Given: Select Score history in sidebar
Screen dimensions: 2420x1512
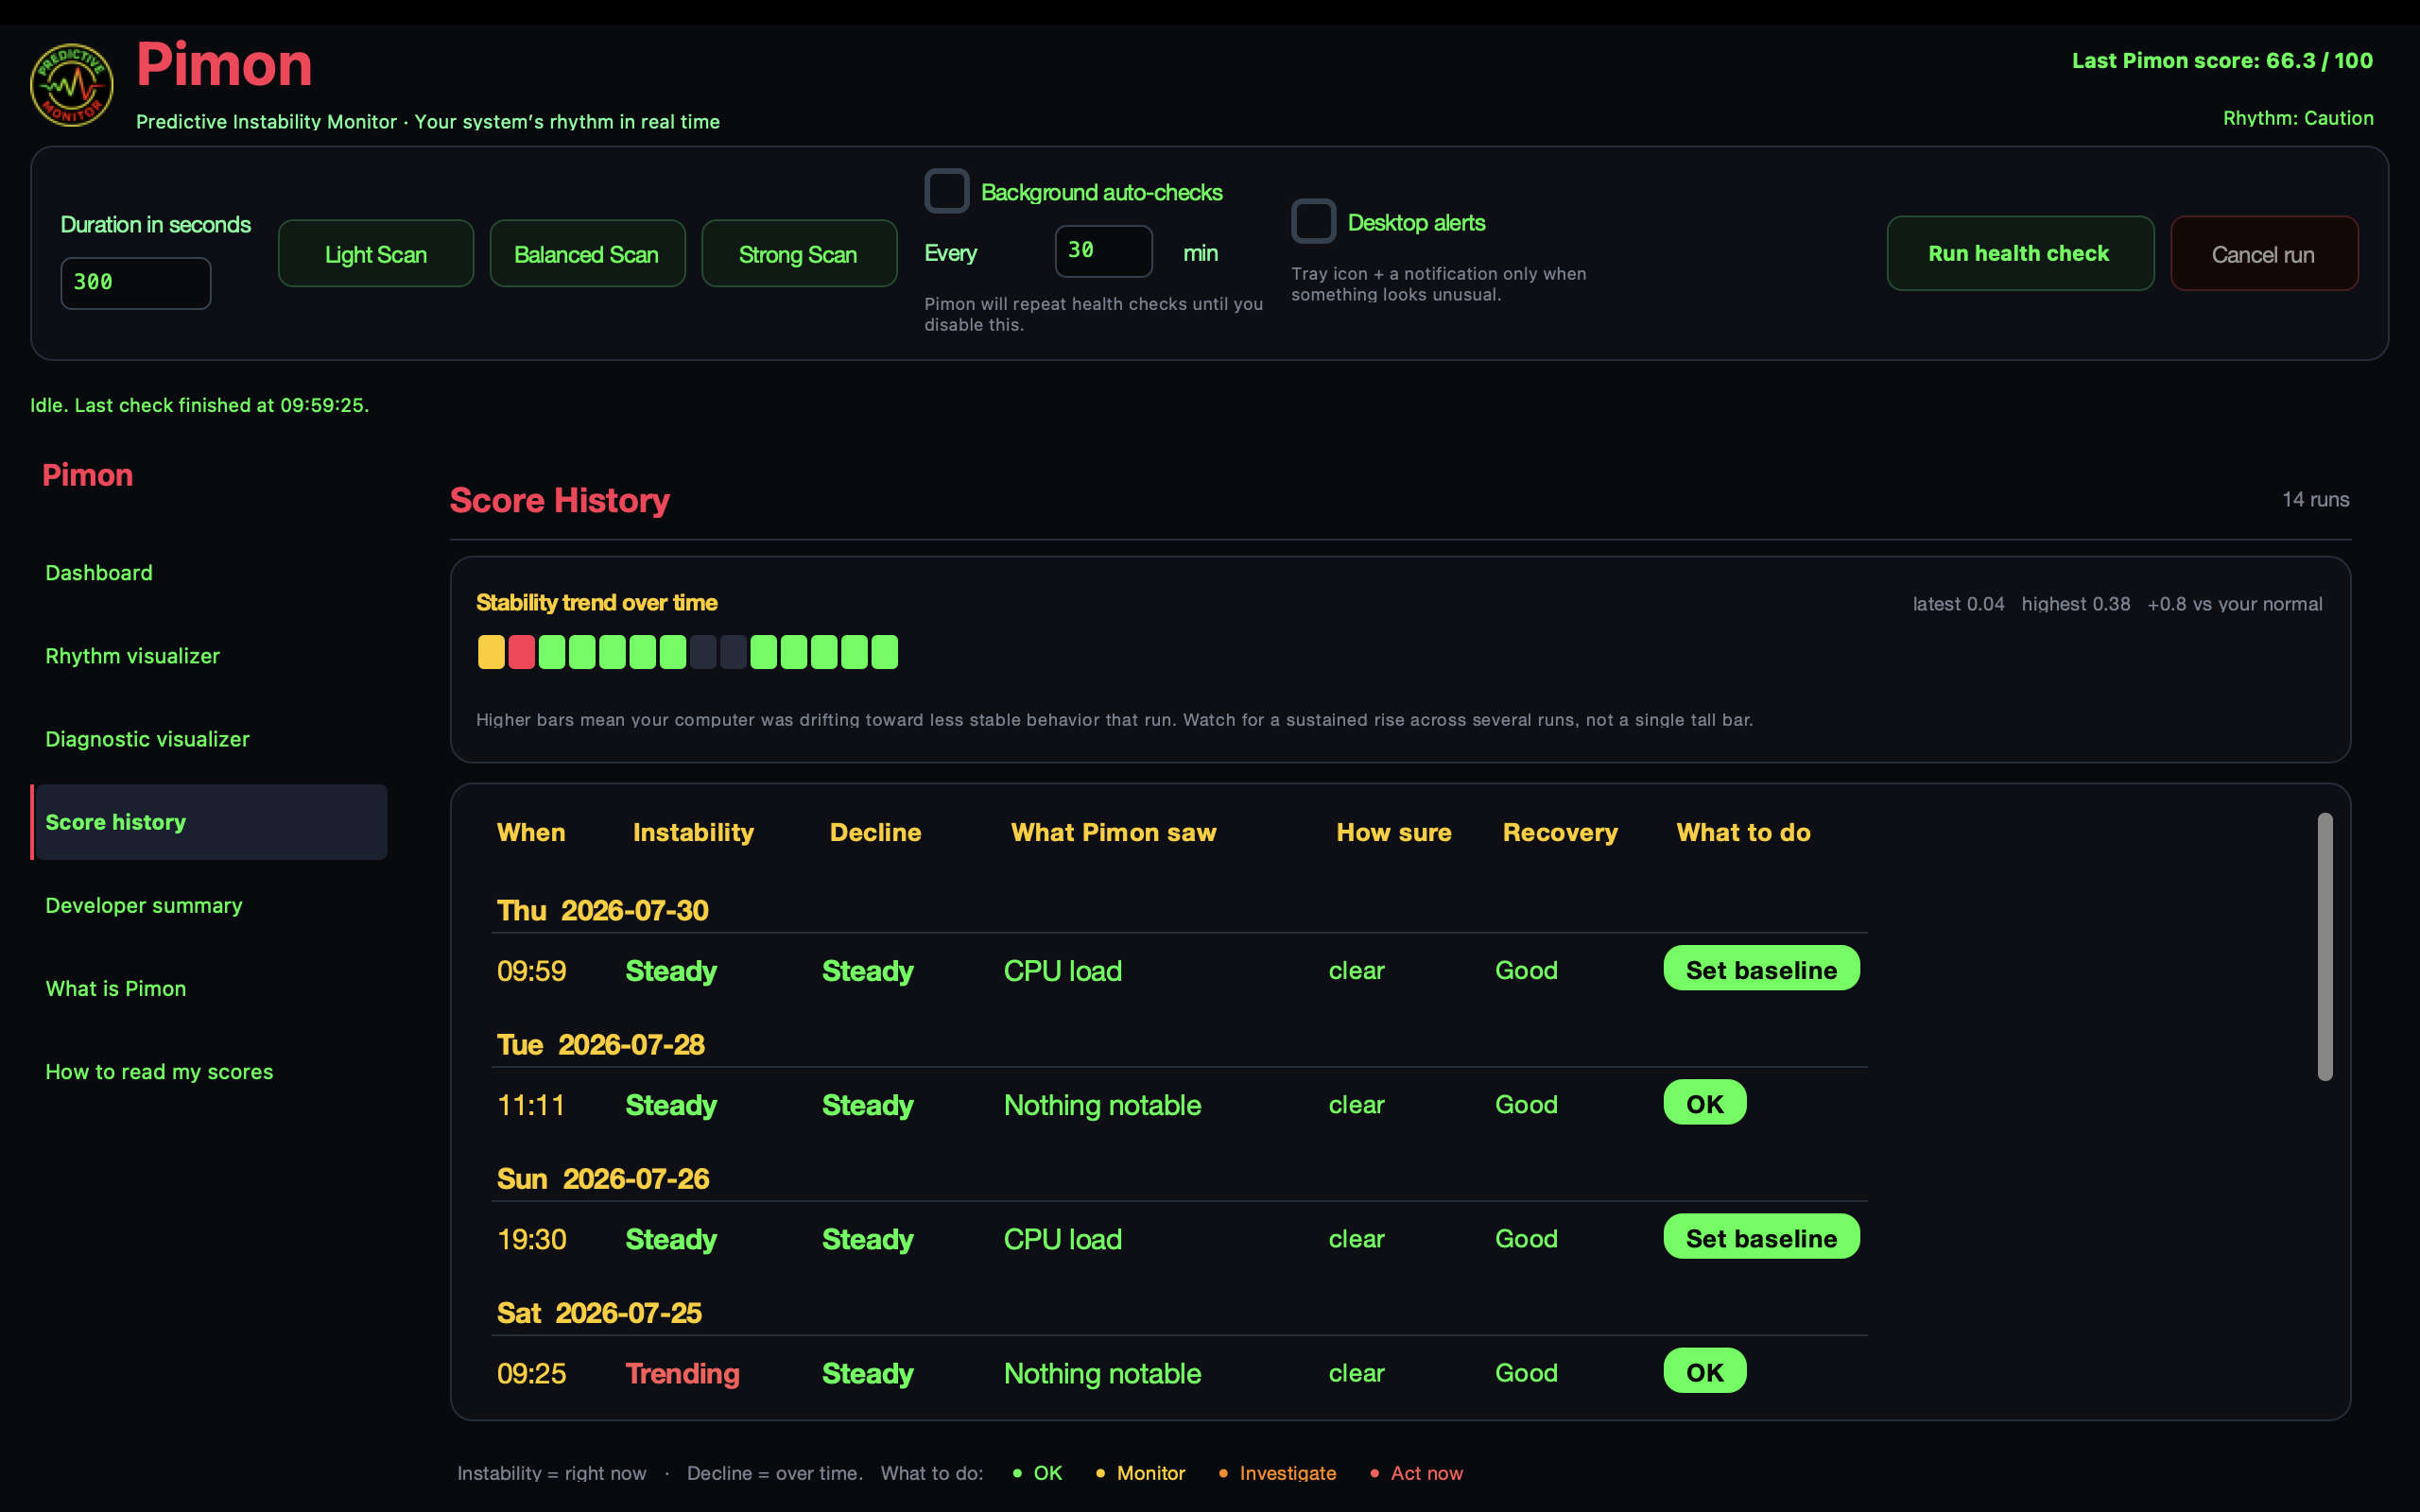Looking at the screenshot, I should pos(209,822).
